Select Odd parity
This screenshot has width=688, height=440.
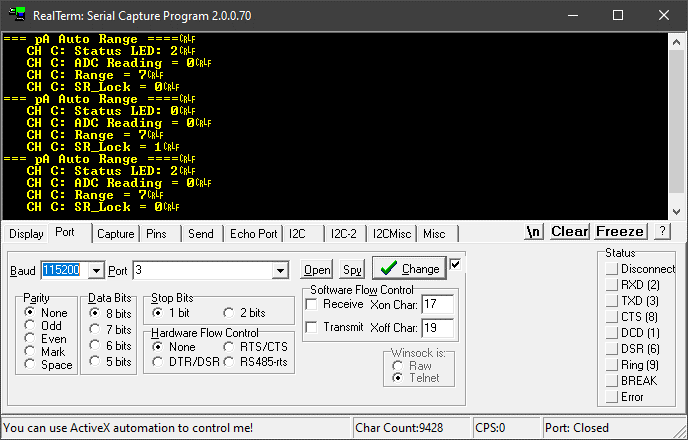(x=30, y=326)
